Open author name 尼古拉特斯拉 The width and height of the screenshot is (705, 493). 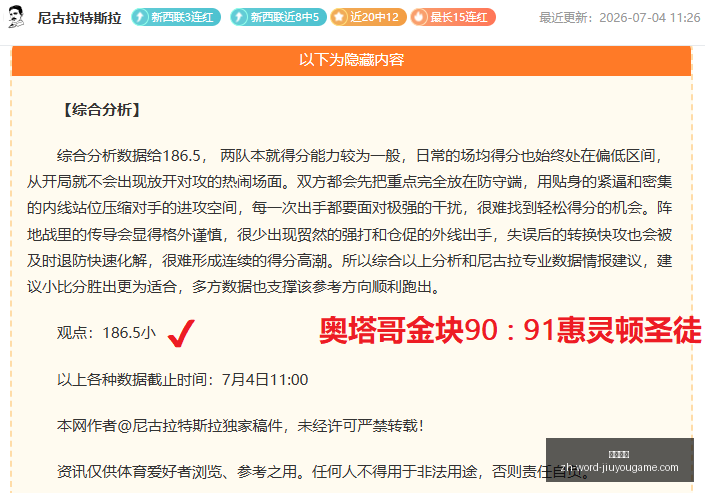79,18
